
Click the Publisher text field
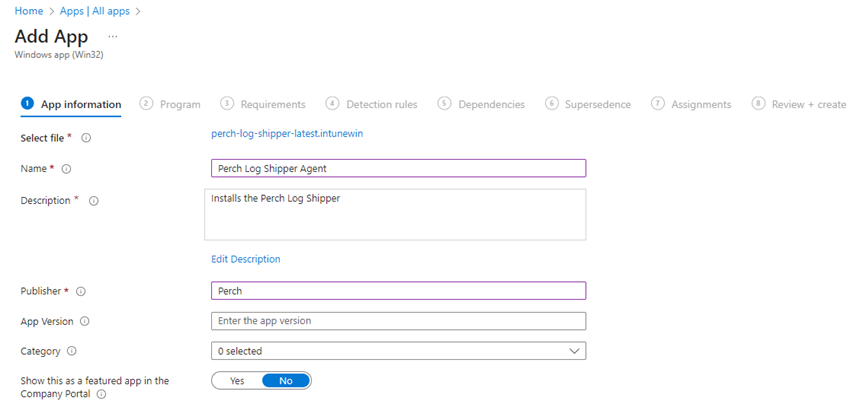coord(398,291)
